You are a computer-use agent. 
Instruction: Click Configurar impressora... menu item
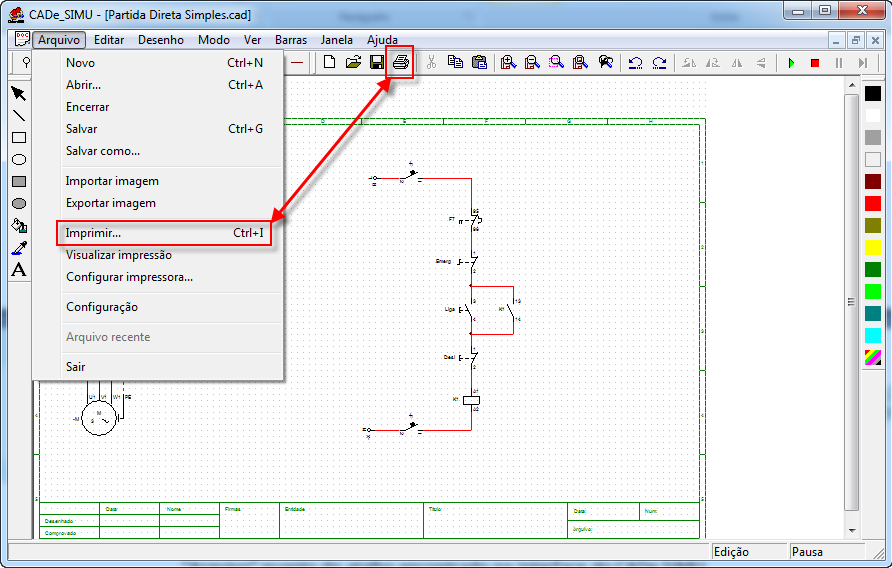[129, 277]
